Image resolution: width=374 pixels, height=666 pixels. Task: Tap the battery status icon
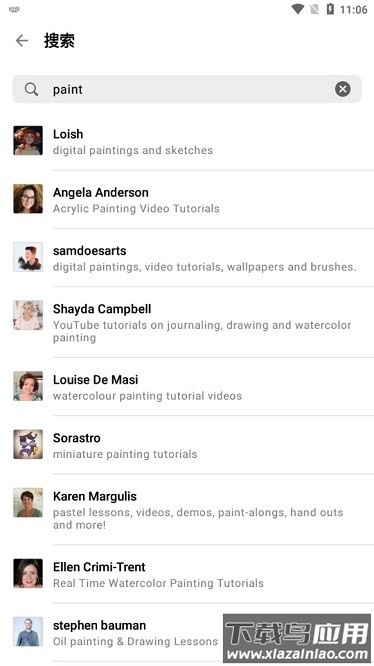pos(330,9)
